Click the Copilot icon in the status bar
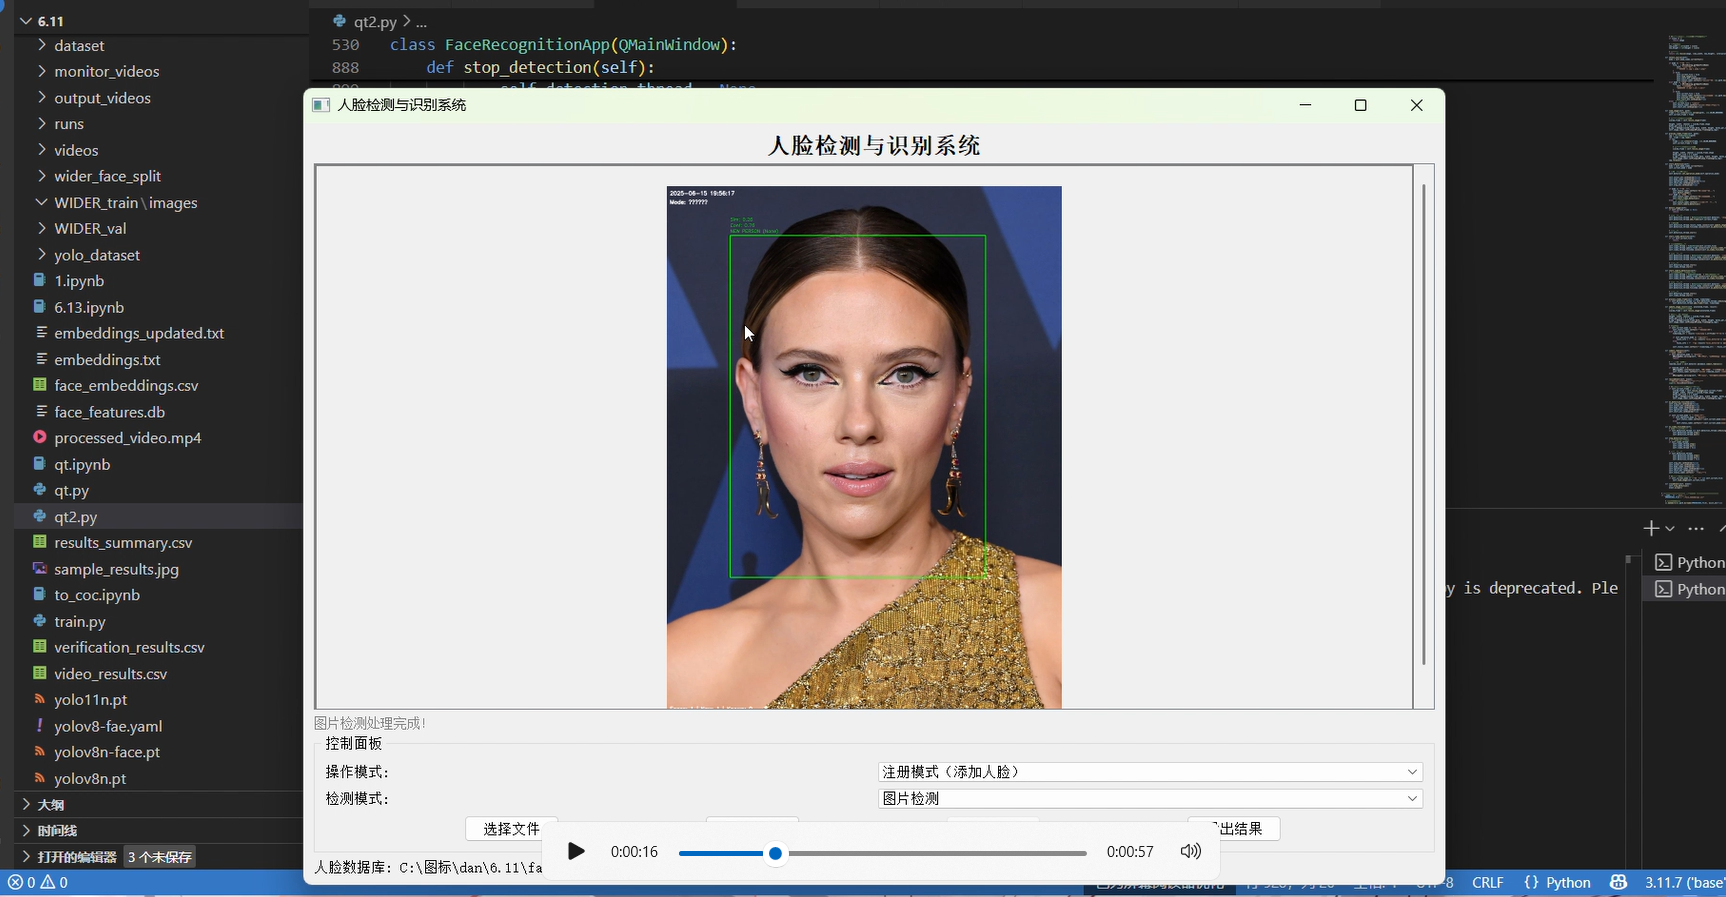1726x897 pixels. click(x=1618, y=882)
